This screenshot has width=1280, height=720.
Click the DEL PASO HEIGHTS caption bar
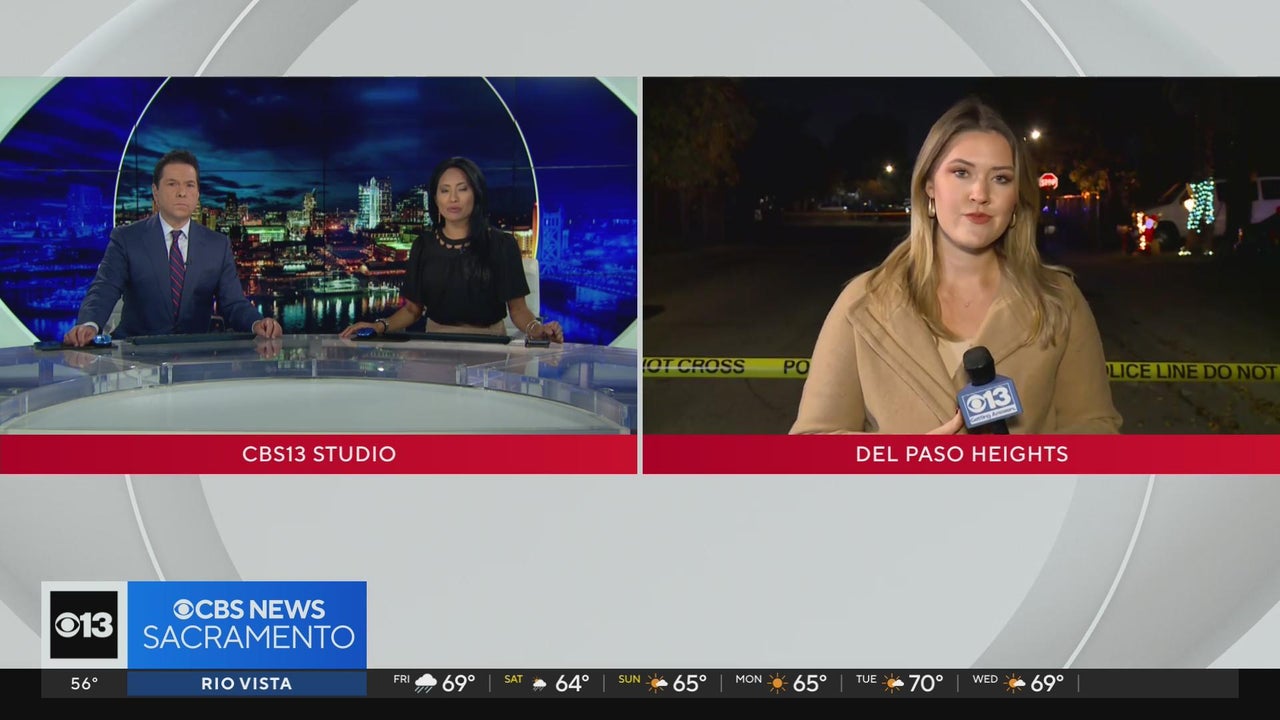961,454
